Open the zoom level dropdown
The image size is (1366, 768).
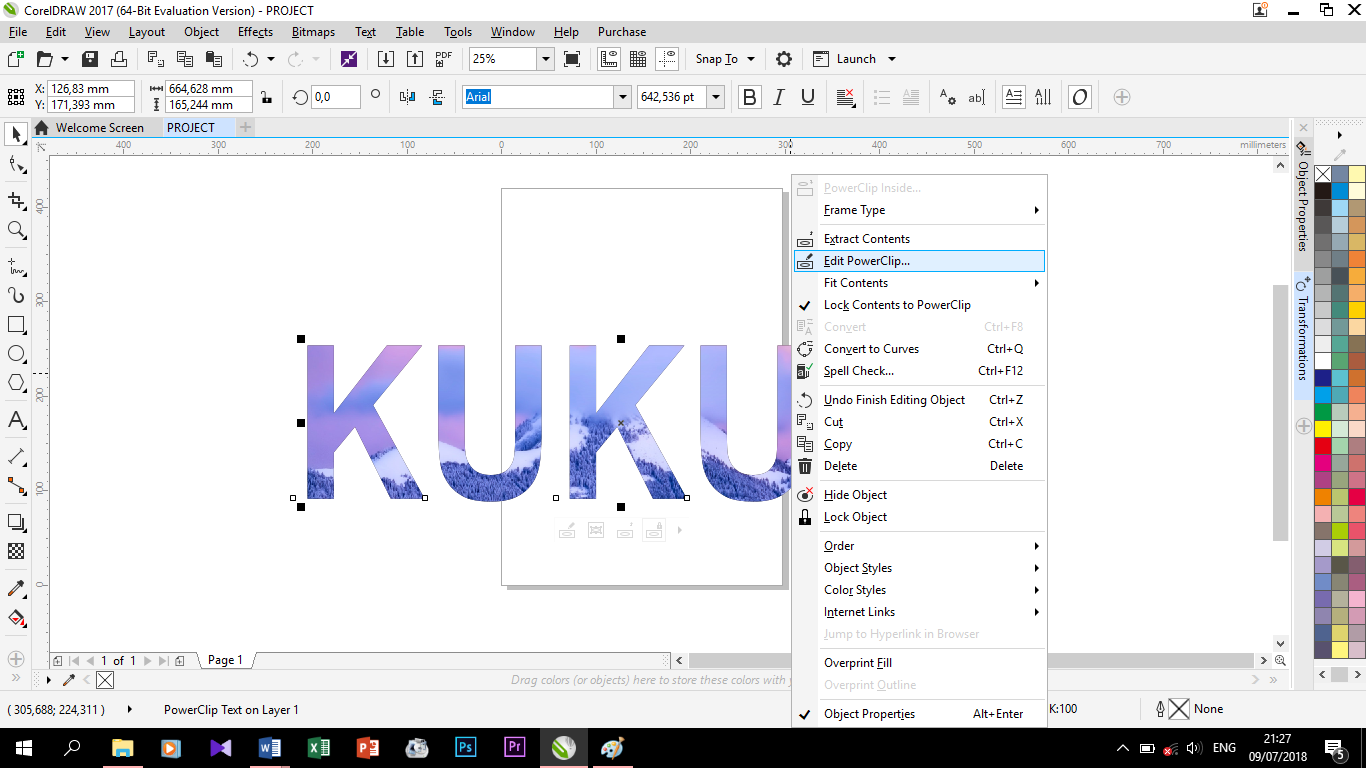[545, 59]
